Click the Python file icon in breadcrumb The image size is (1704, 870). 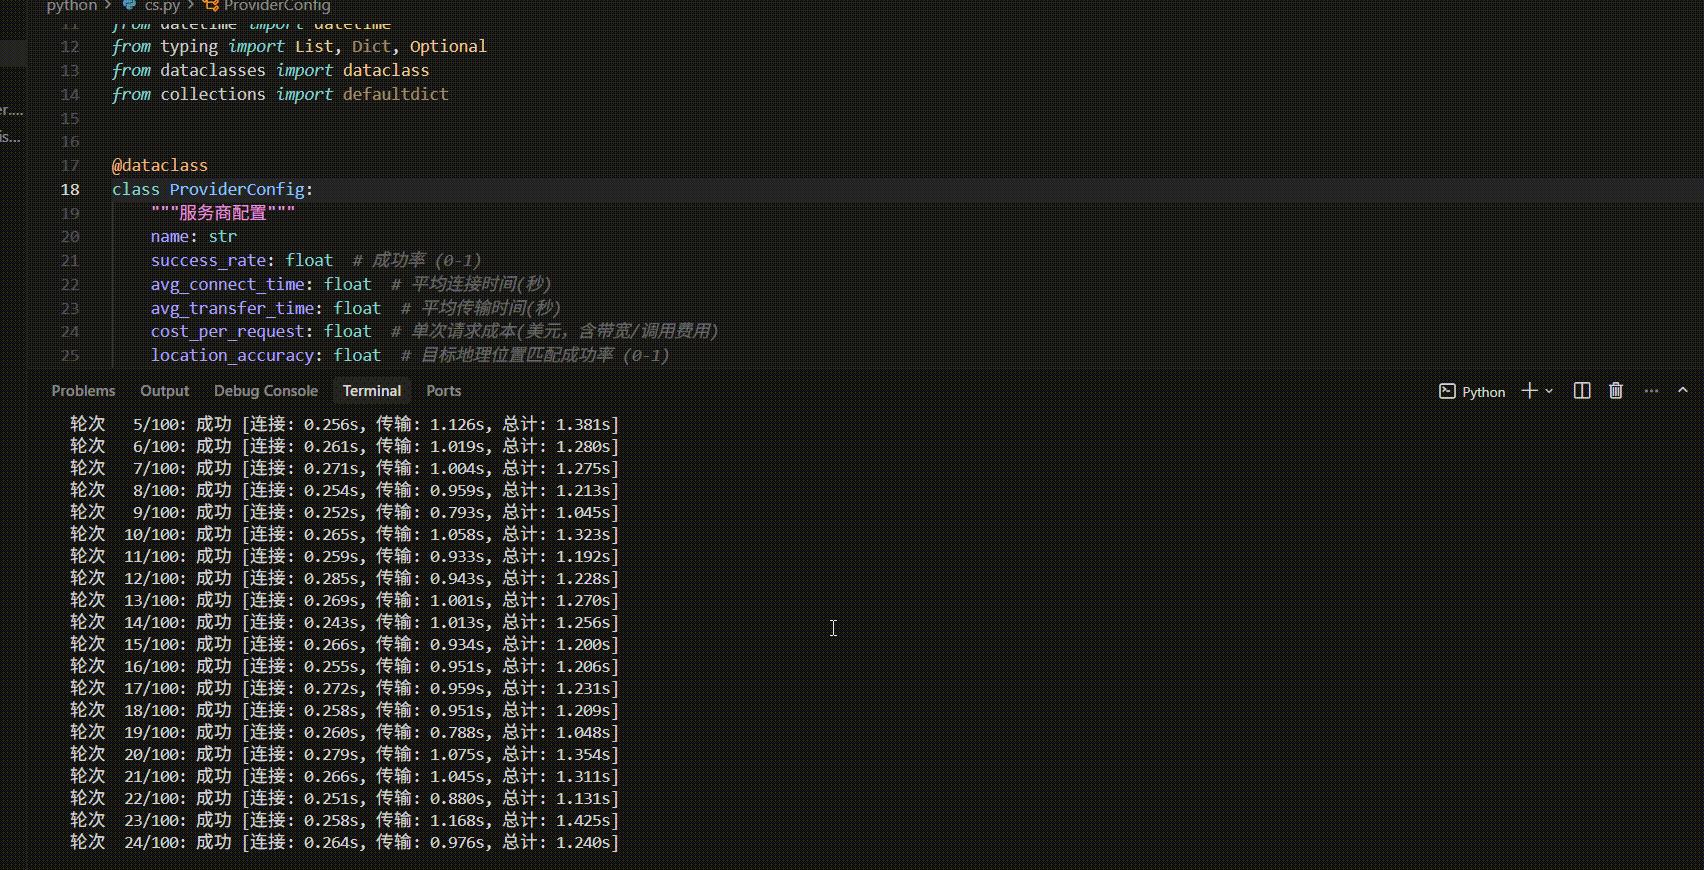(x=129, y=5)
